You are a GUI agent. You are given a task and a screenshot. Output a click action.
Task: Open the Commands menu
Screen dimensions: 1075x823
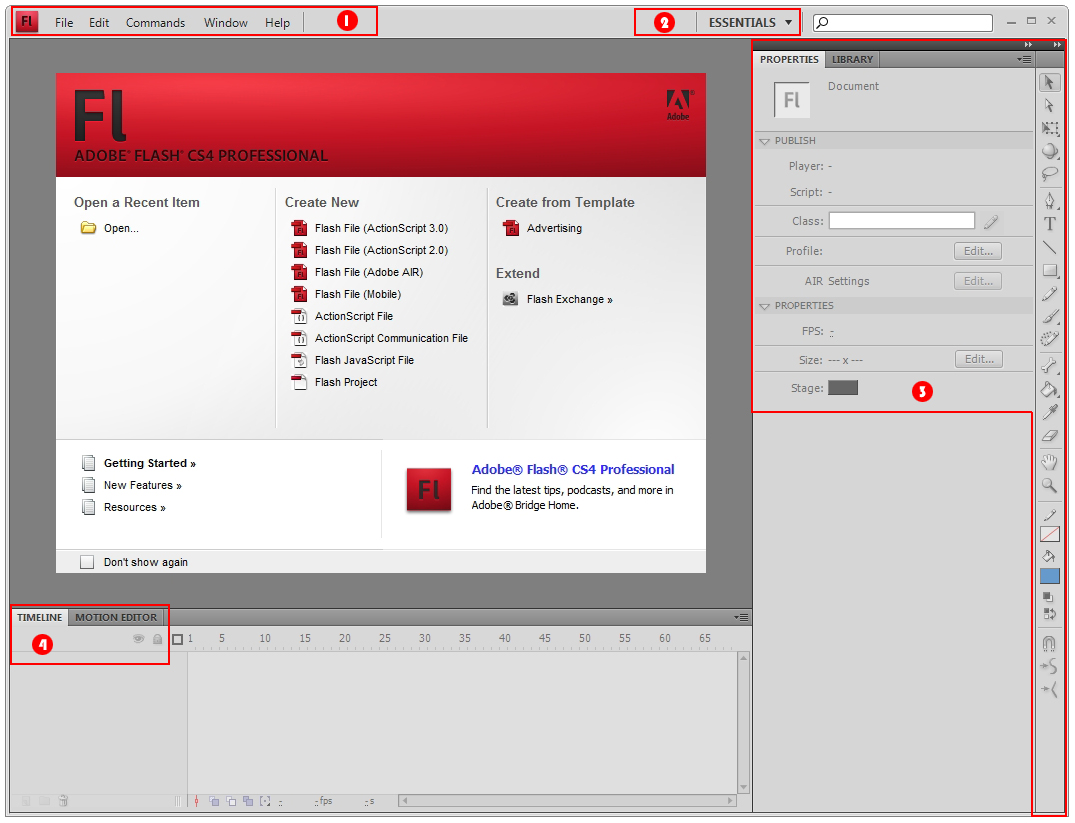155,22
